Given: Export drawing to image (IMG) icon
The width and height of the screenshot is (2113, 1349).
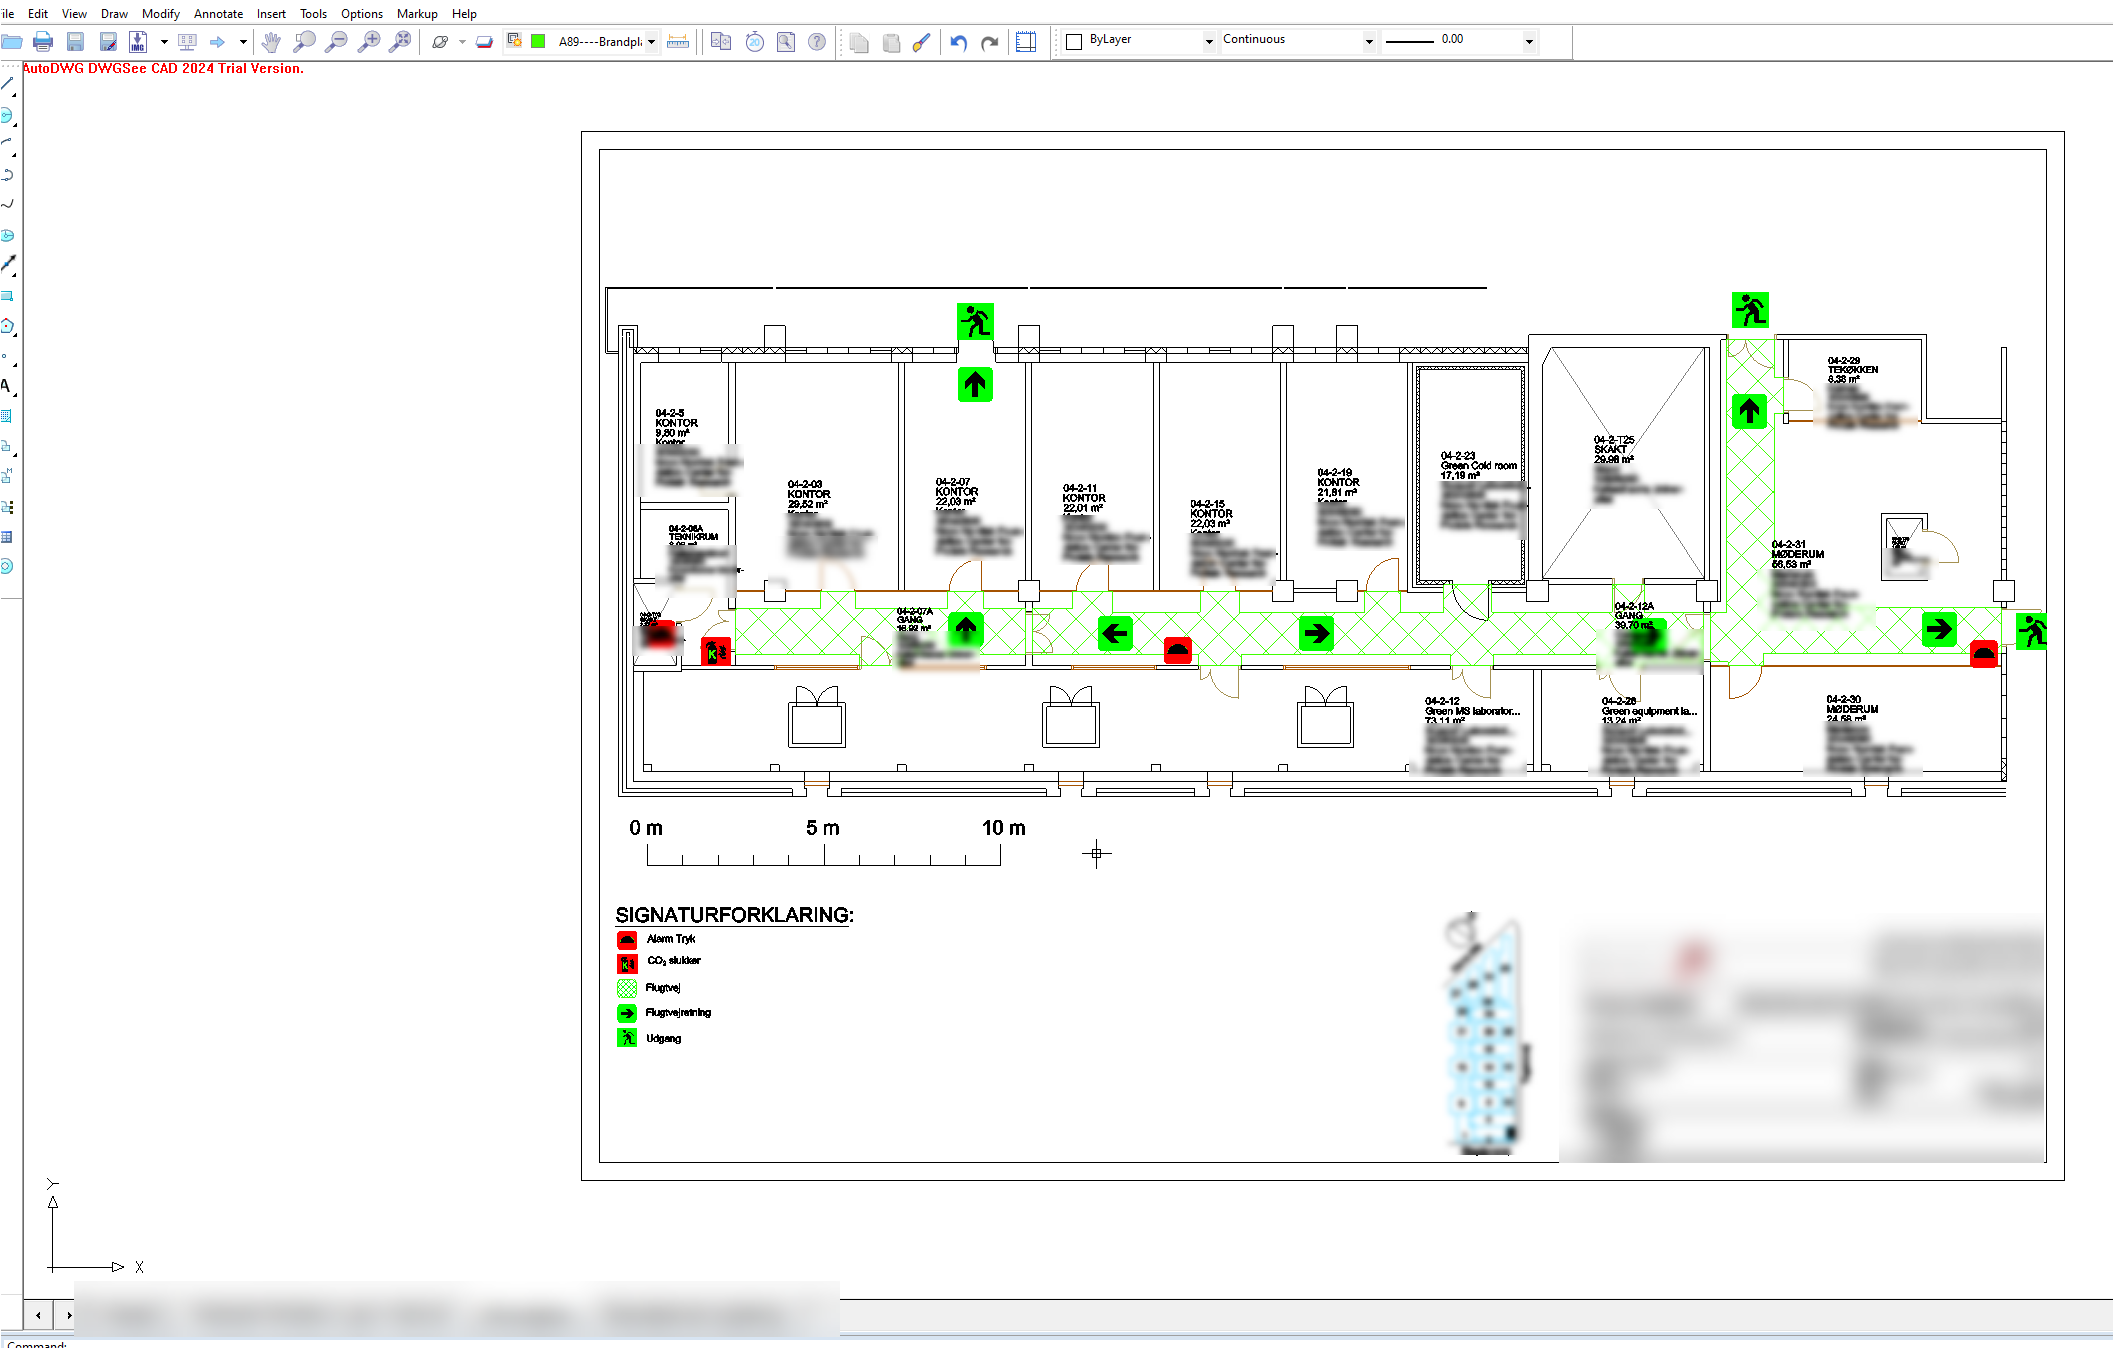Looking at the screenshot, I should (x=138, y=42).
